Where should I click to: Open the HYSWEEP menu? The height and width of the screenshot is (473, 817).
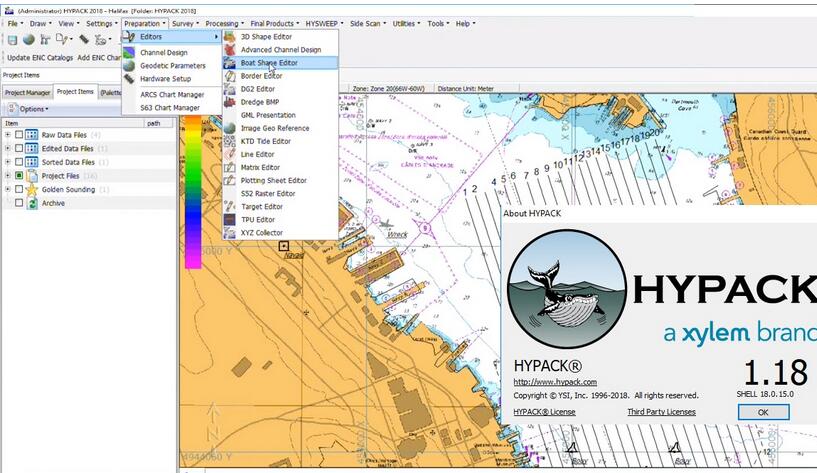click(x=324, y=23)
